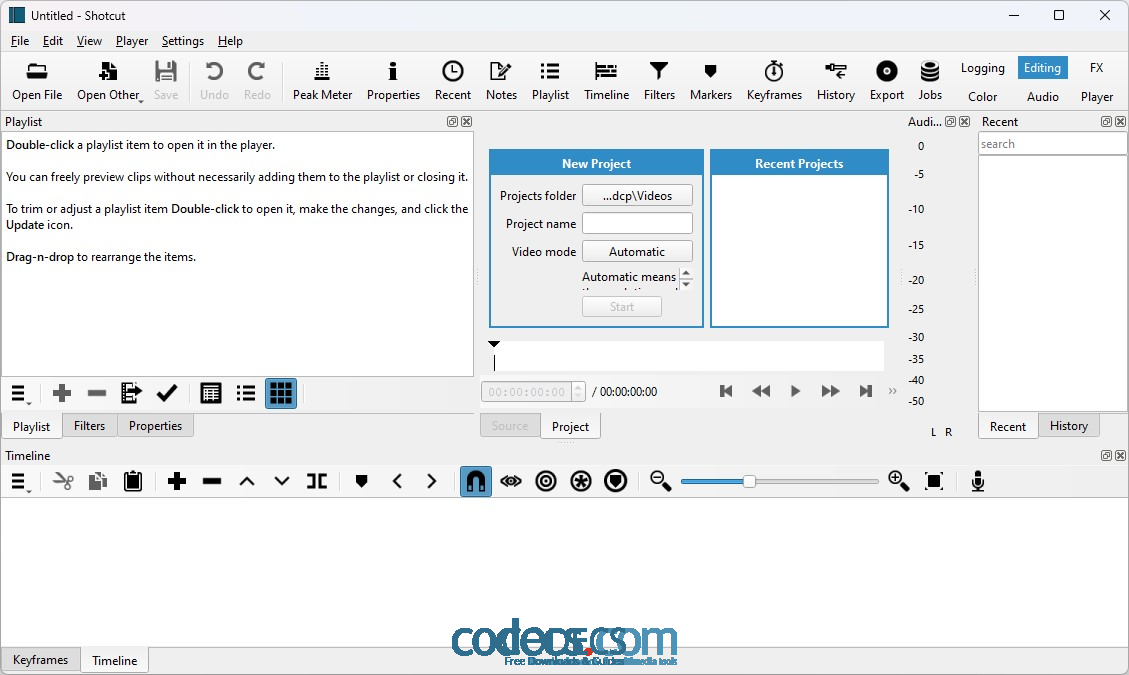Split at playhead on the timeline
Viewport: 1129px width, 675px height.
(x=317, y=481)
